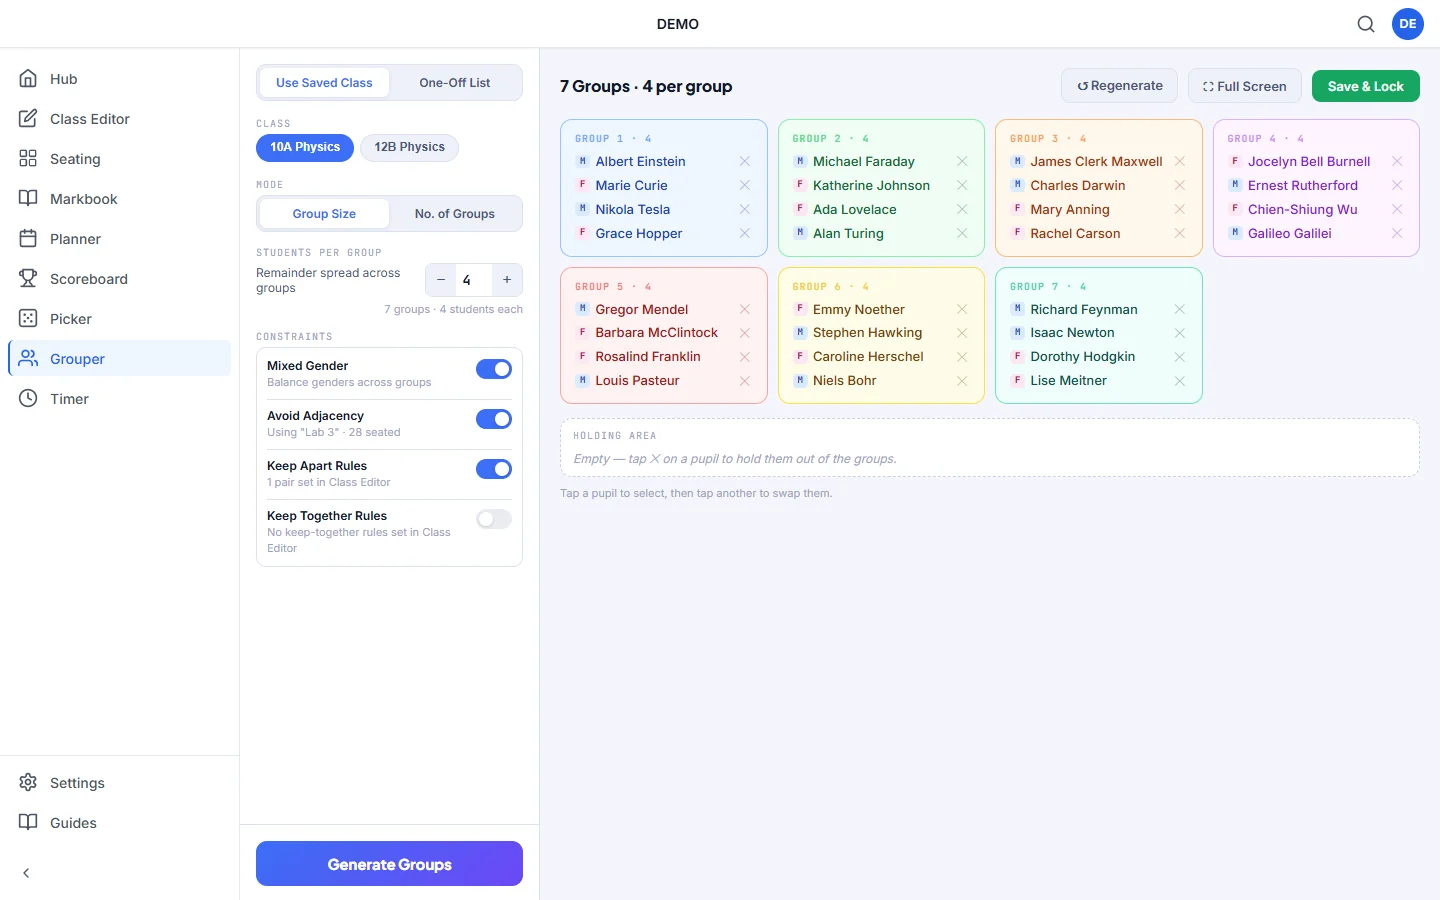
Task: Collapse the sidebar with chevron arrow
Action: (27, 873)
